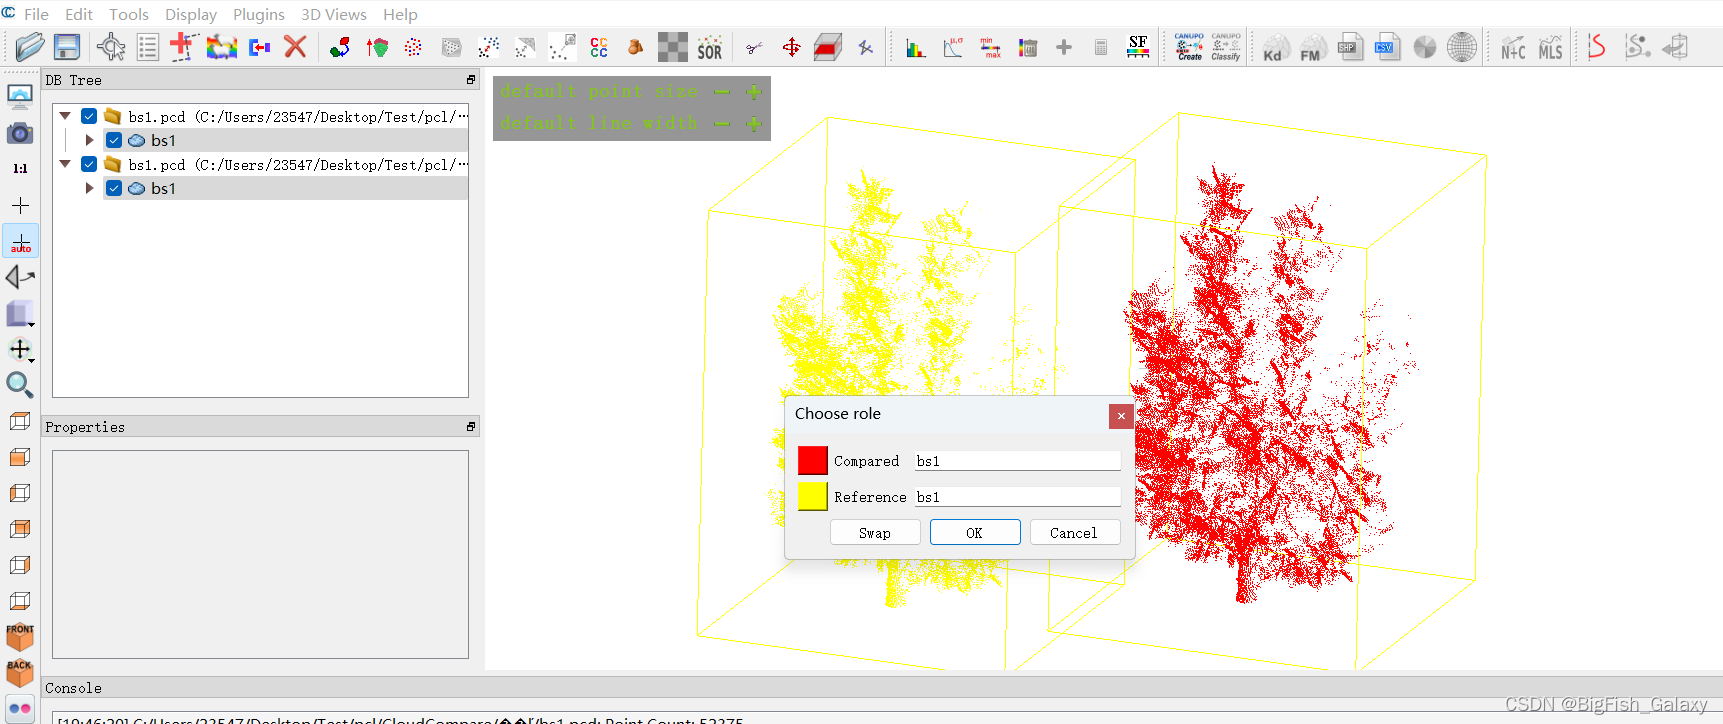Confirm Choose role dialog with OK
The height and width of the screenshot is (724, 1723).
click(975, 533)
